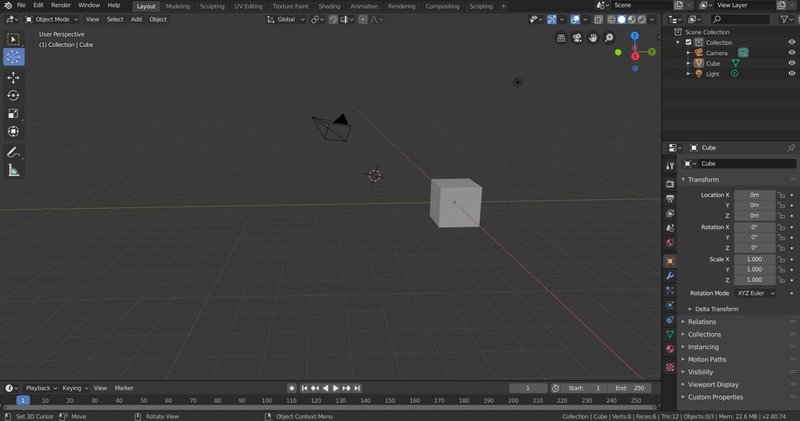Select the Scale tool

(13, 113)
